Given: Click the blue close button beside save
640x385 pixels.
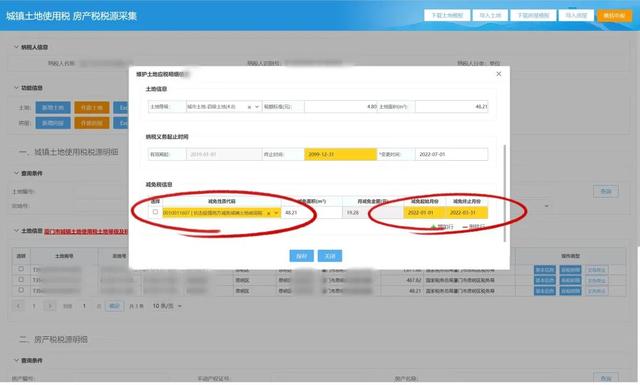Looking at the screenshot, I should tap(330, 256).
